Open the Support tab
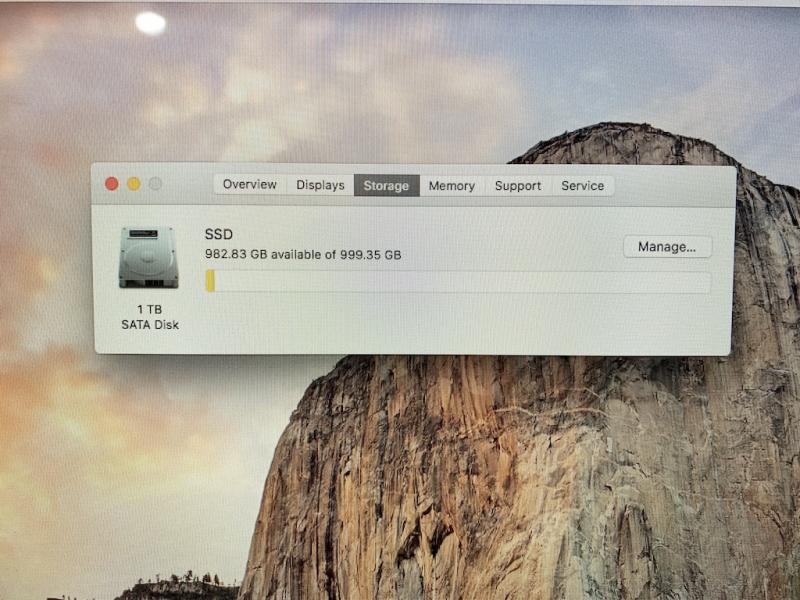Viewport: 800px width, 600px height. tap(518, 186)
